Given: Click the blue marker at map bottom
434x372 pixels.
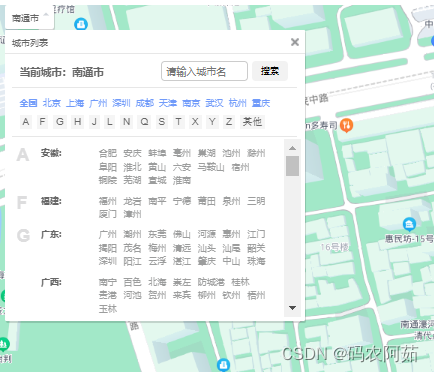Looking at the screenshot, I should point(223,365).
